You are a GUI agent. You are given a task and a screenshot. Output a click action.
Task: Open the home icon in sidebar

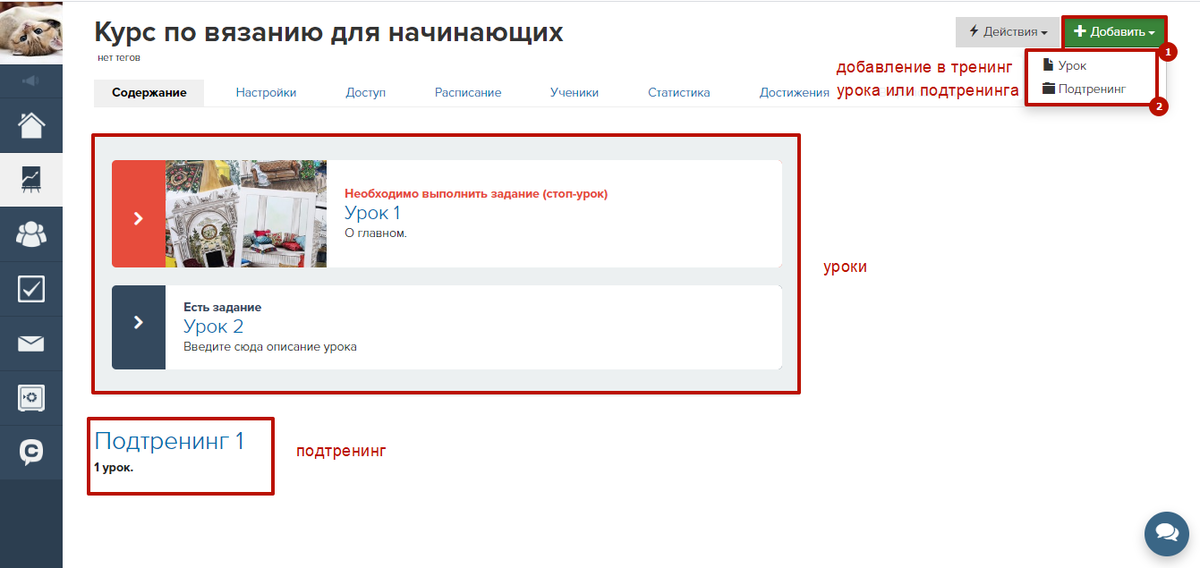coord(31,126)
